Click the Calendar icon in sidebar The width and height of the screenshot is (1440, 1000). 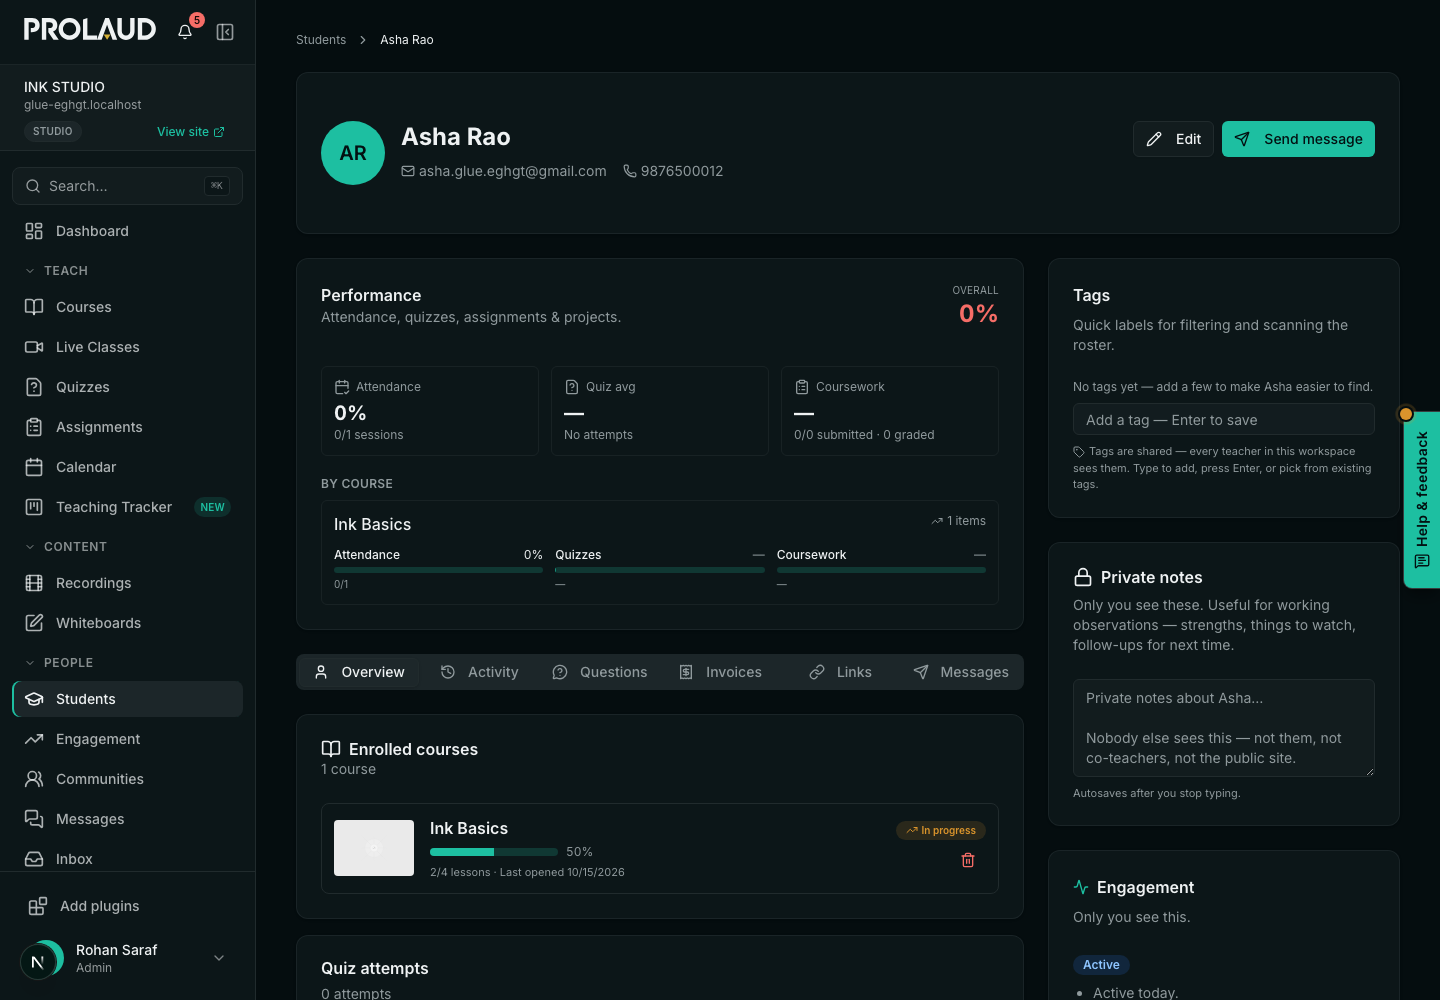[34, 467]
